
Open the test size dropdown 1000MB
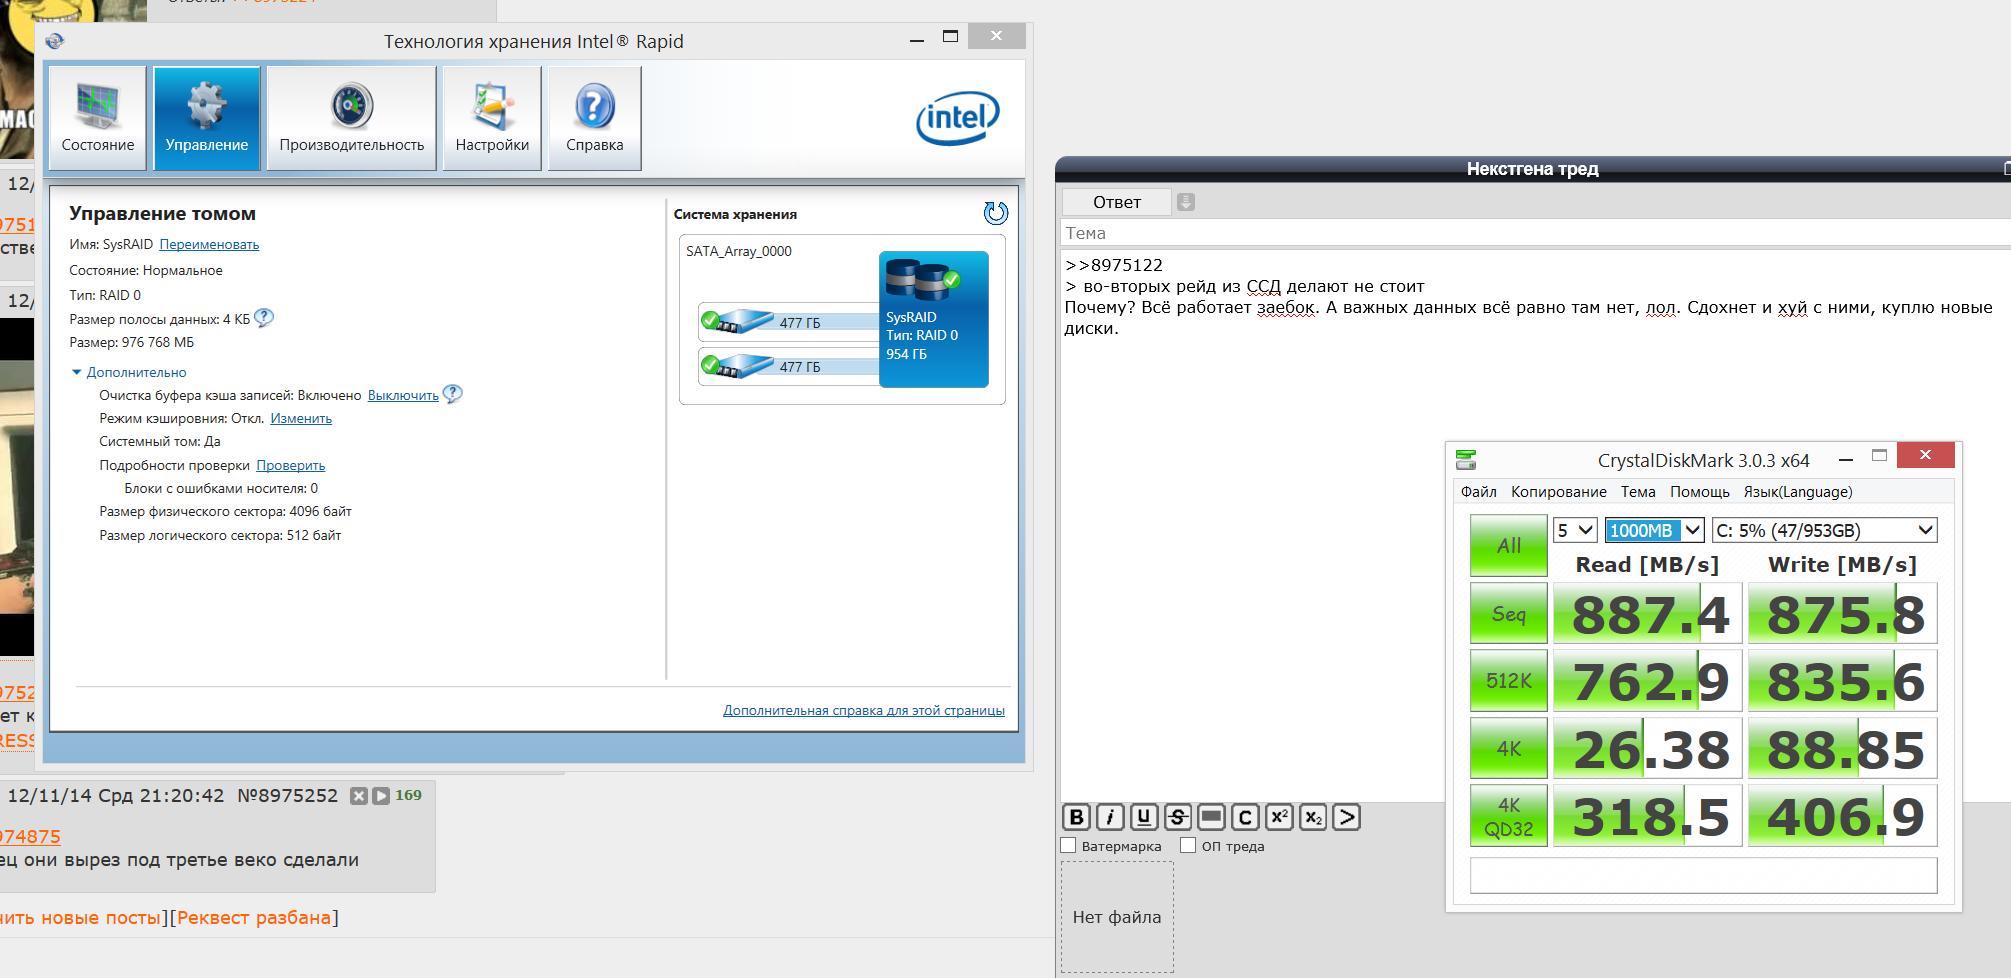coord(1654,530)
